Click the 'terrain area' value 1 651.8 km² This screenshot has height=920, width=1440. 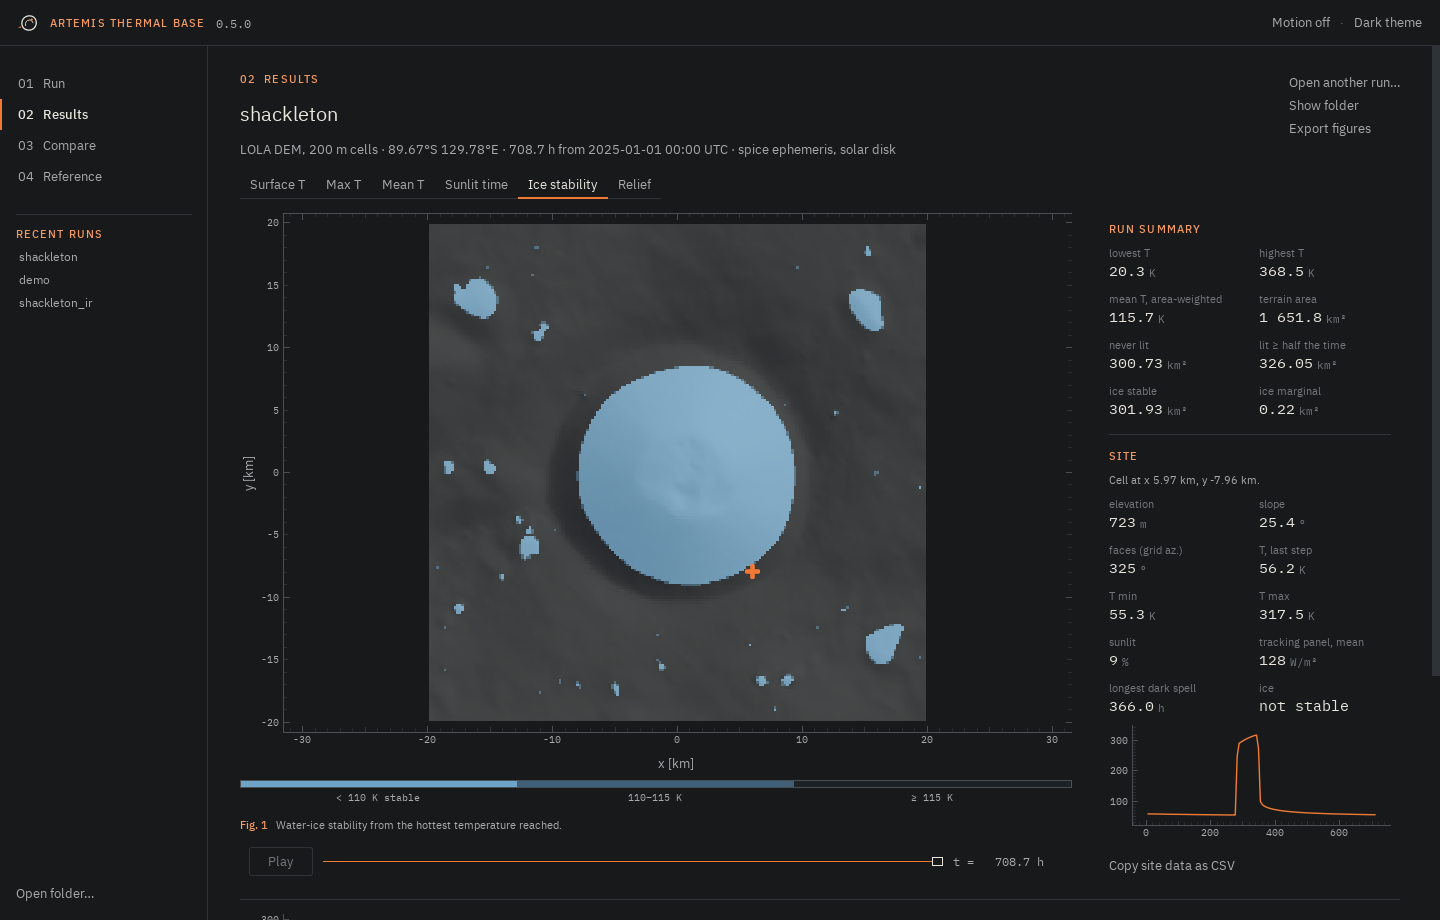pyautogui.click(x=1302, y=318)
